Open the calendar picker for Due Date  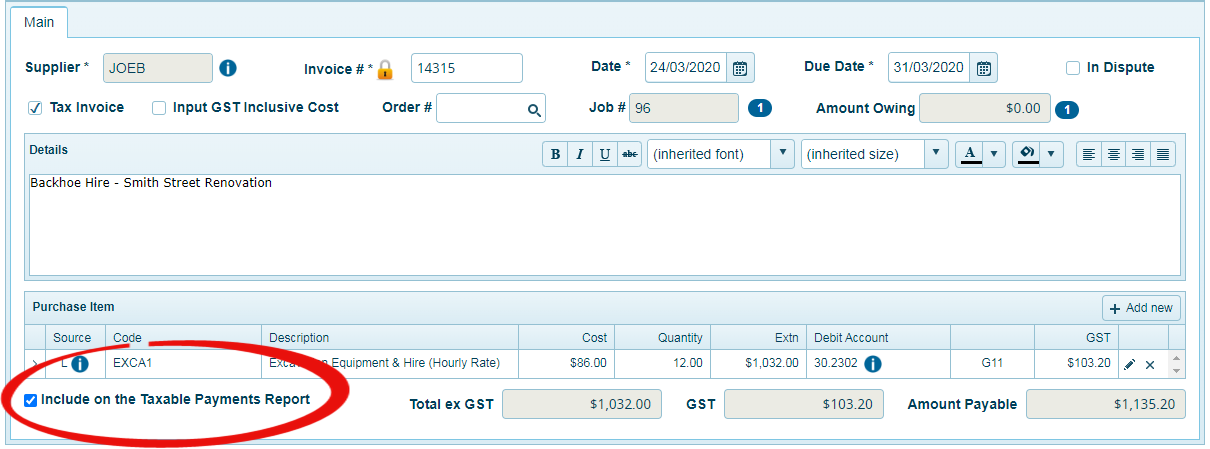tap(984, 68)
